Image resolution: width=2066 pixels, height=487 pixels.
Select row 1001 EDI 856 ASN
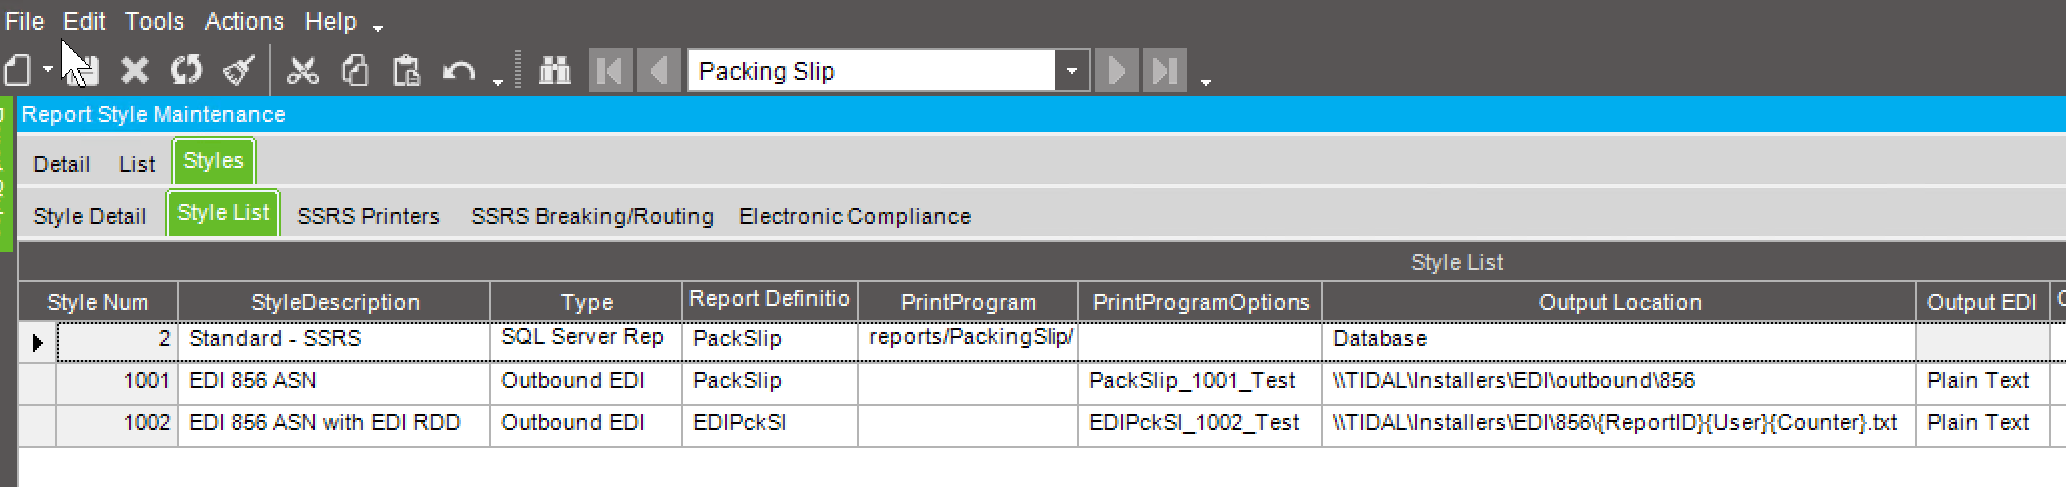(1040, 381)
